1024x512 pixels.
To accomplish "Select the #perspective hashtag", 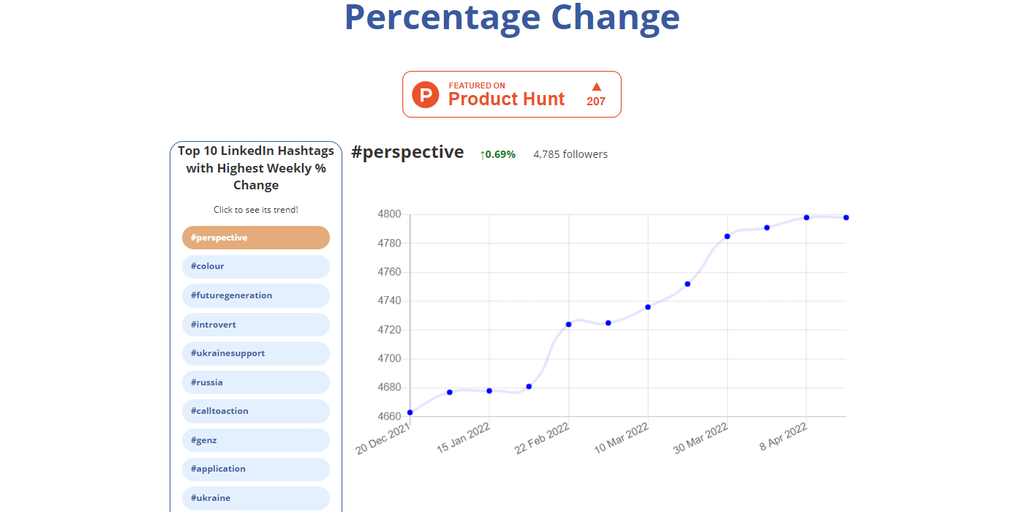I will point(256,238).
